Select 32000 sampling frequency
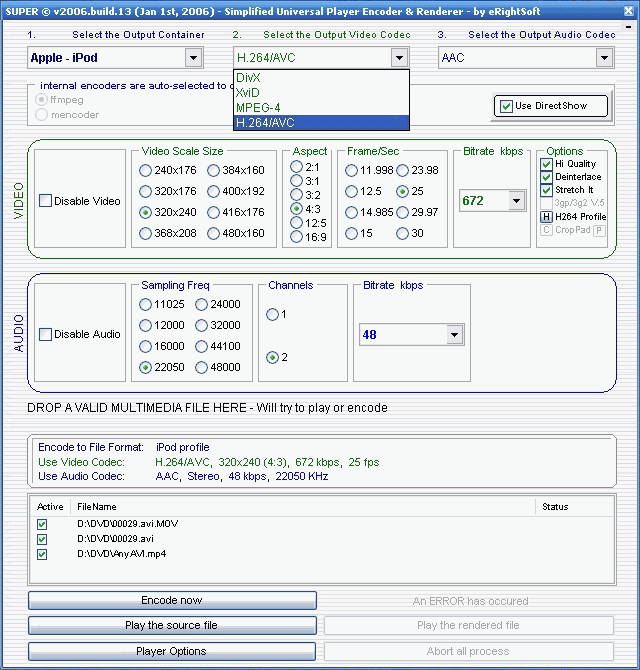Image resolution: width=640 pixels, height=670 pixels. pyautogui.click(x=201, y=326)
